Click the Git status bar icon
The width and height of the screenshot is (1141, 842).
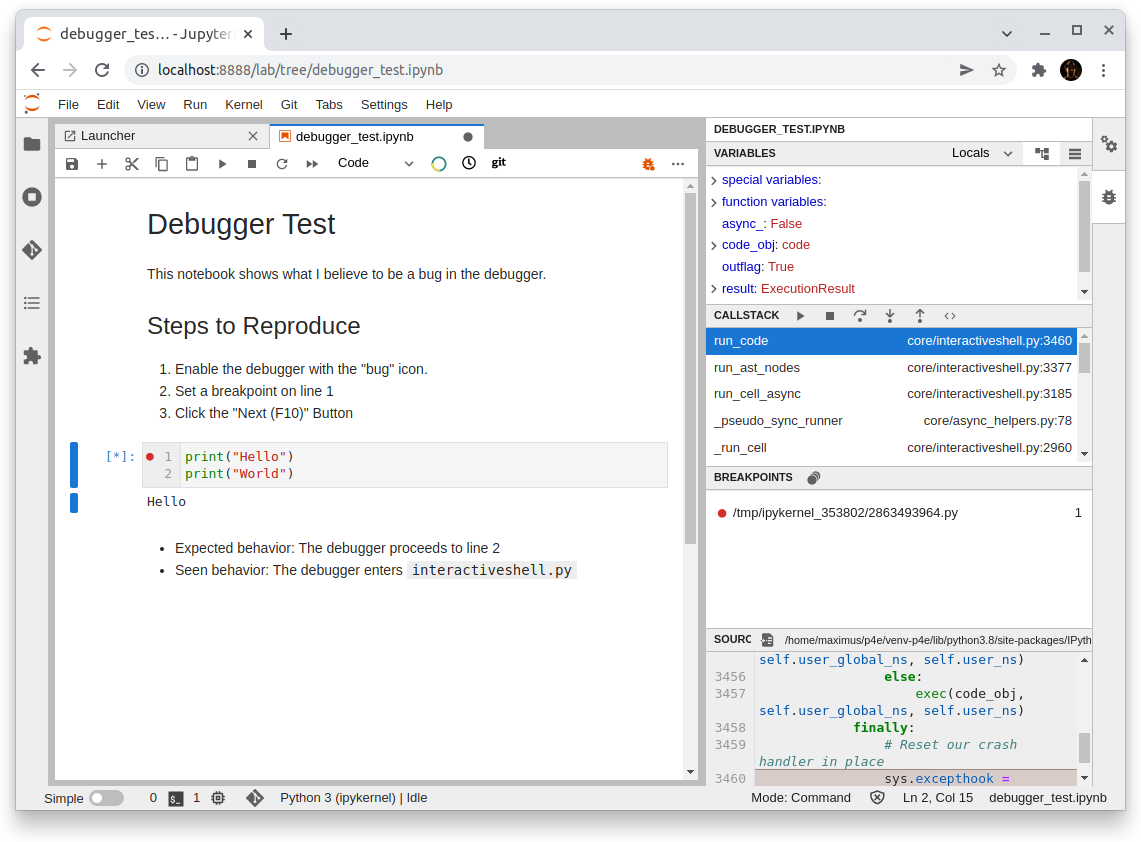coord(255,798)
